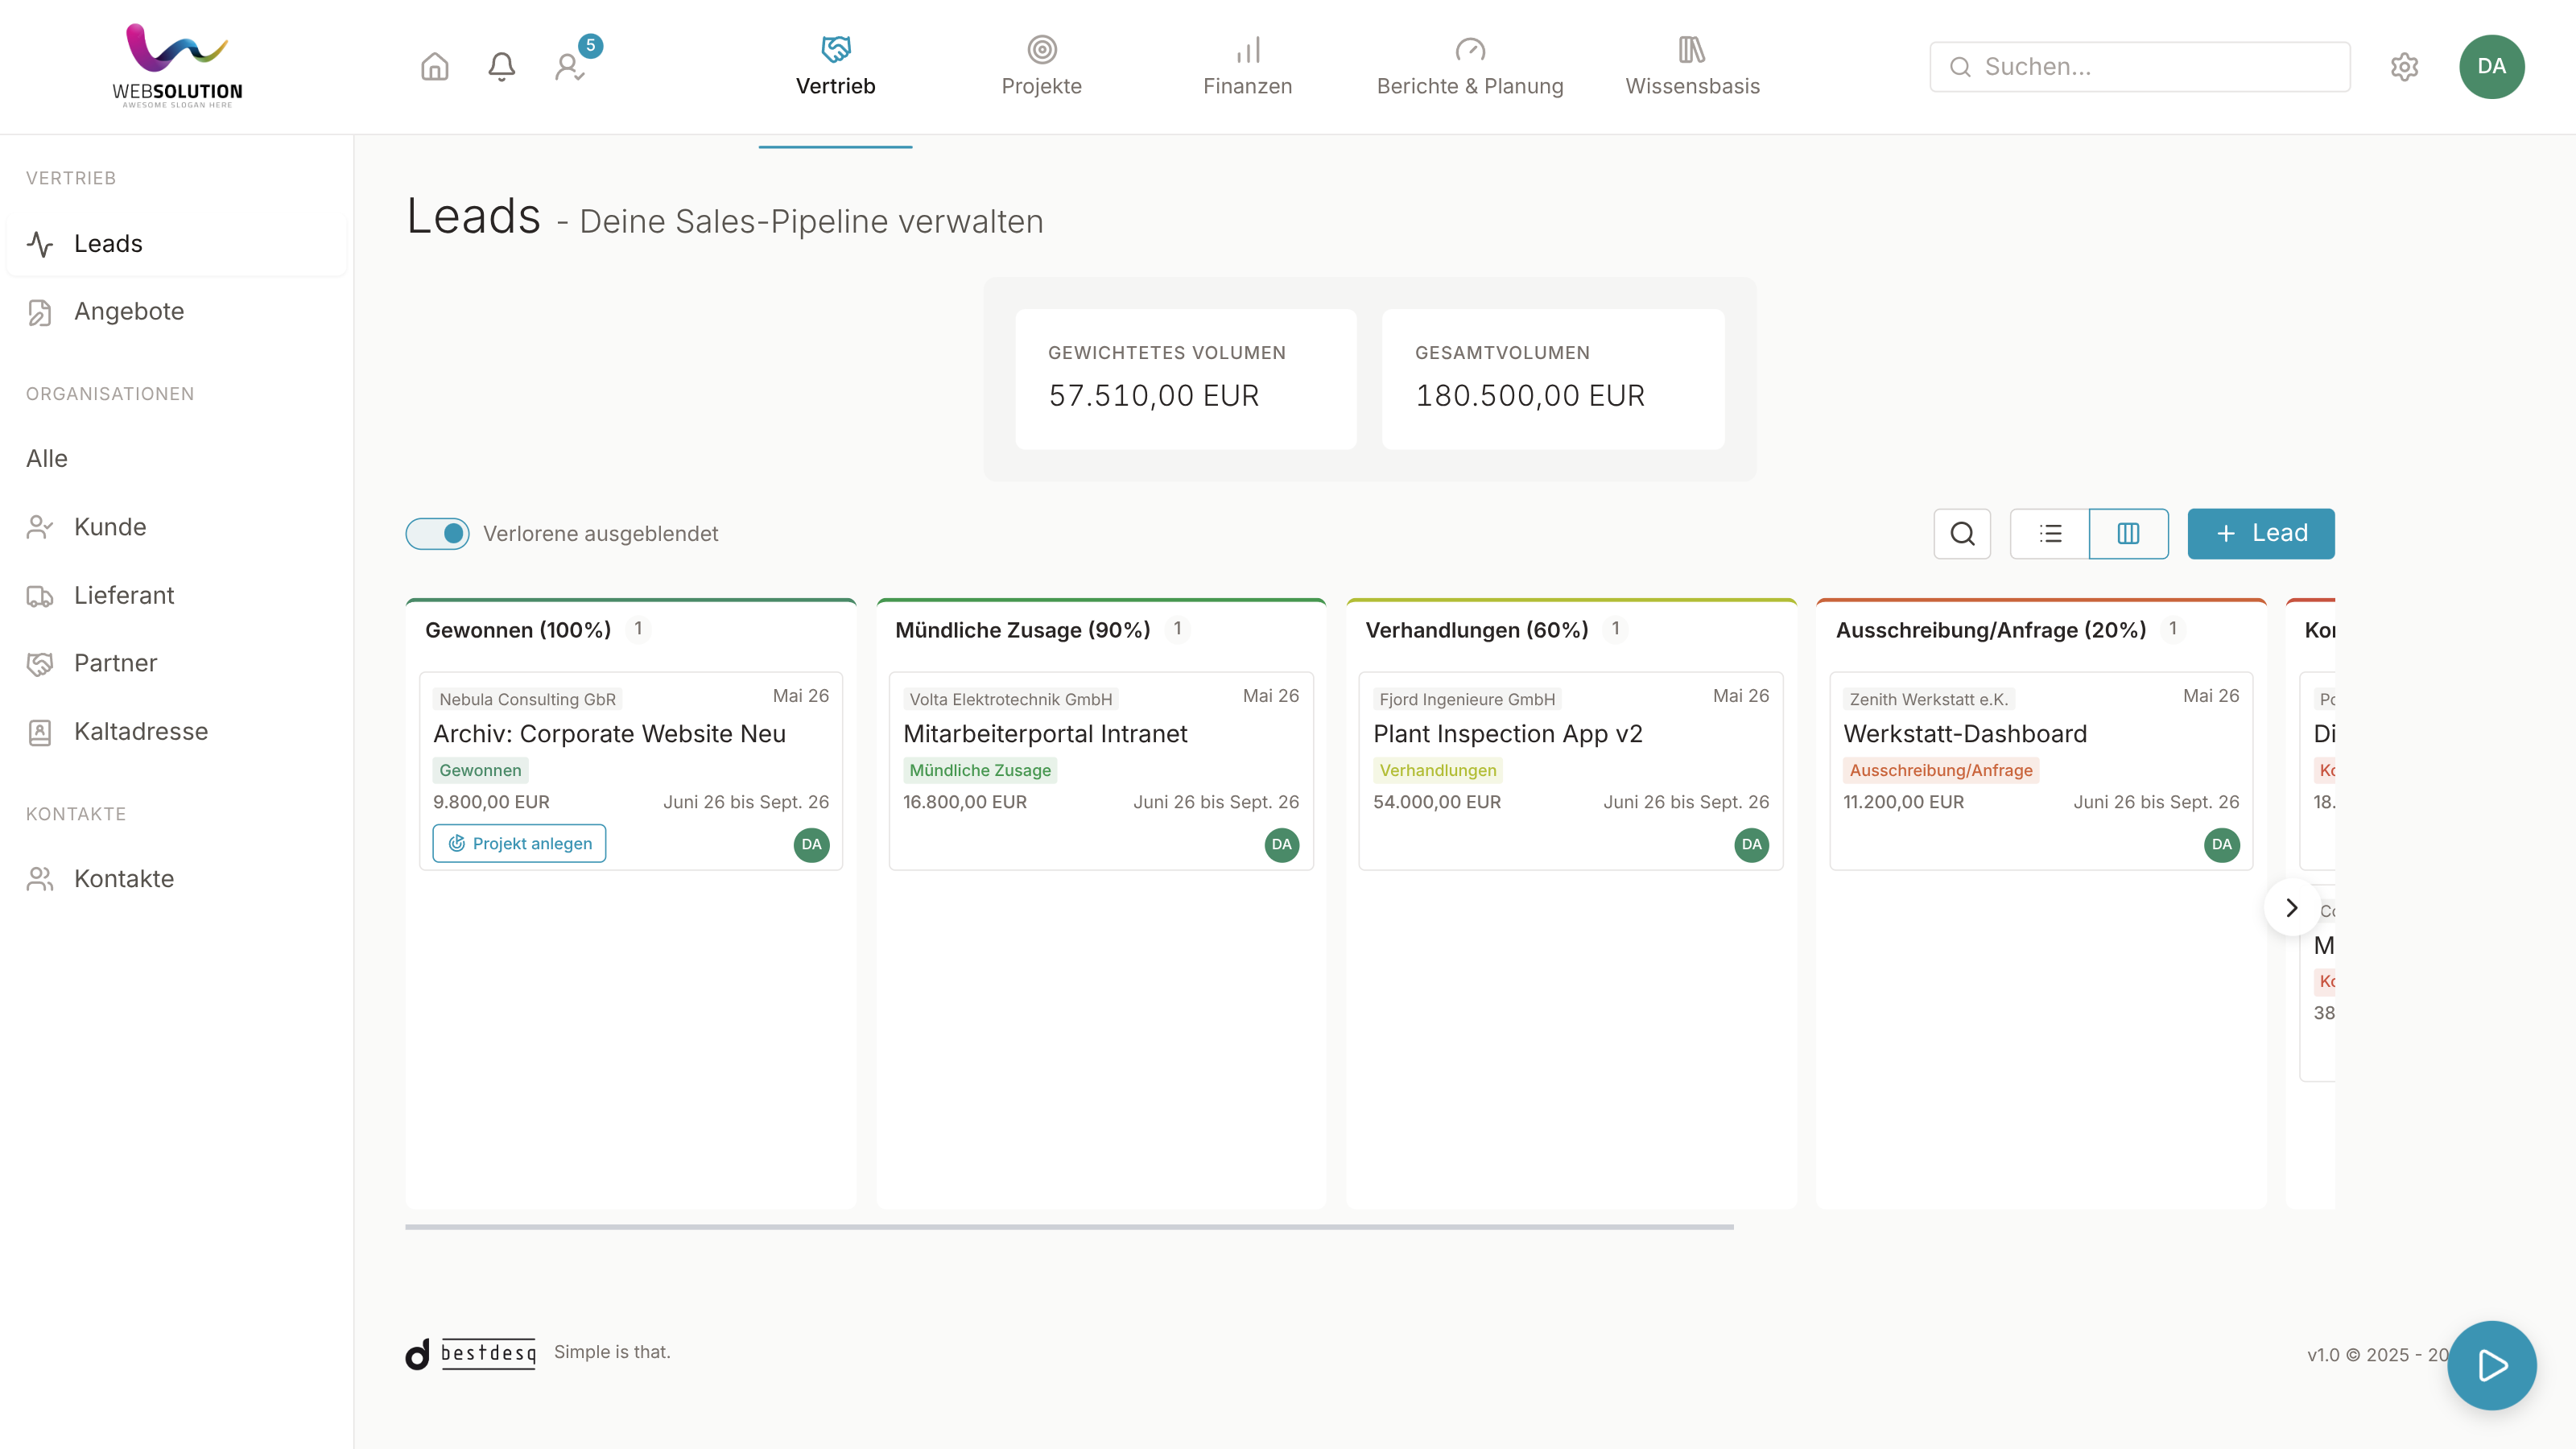Click Gewichtetes Volumen card
This screenshot has height=1449, width=2576.
pos(1186,379)
